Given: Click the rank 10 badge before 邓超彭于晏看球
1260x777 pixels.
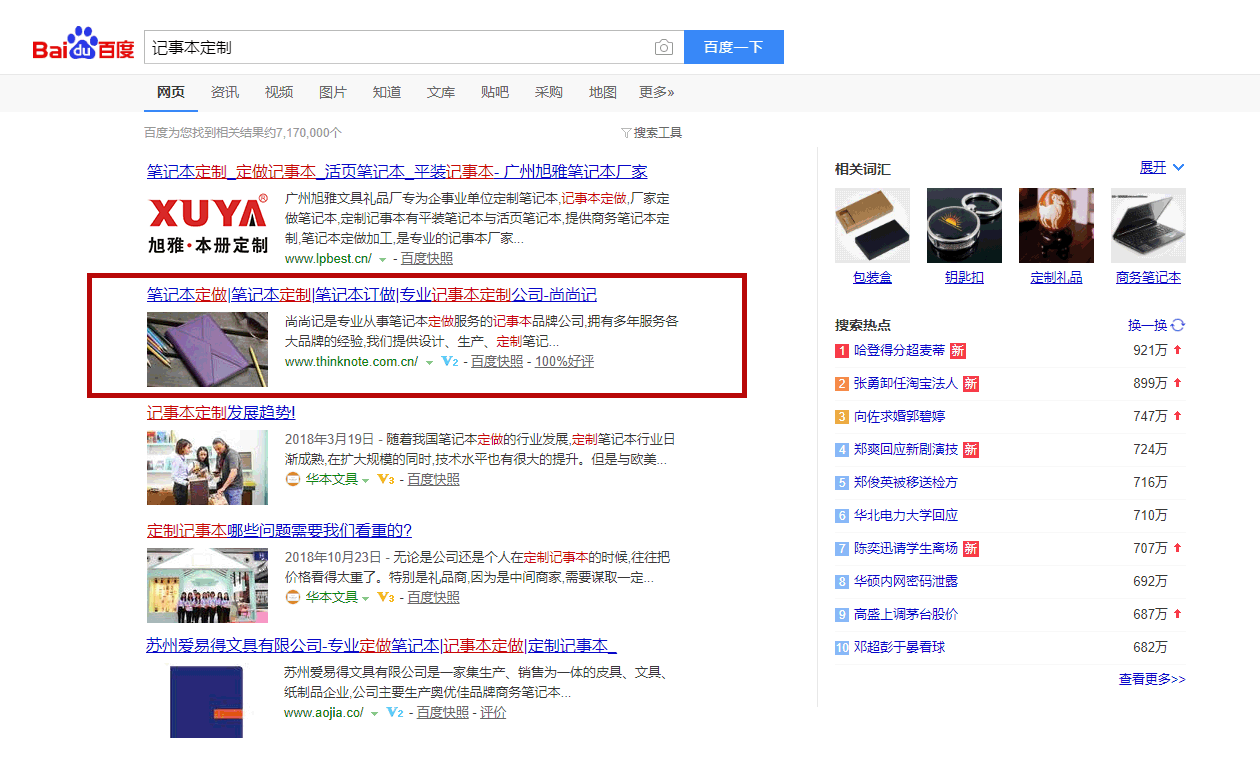Looking at the screenshot, I should pos(842,648).
